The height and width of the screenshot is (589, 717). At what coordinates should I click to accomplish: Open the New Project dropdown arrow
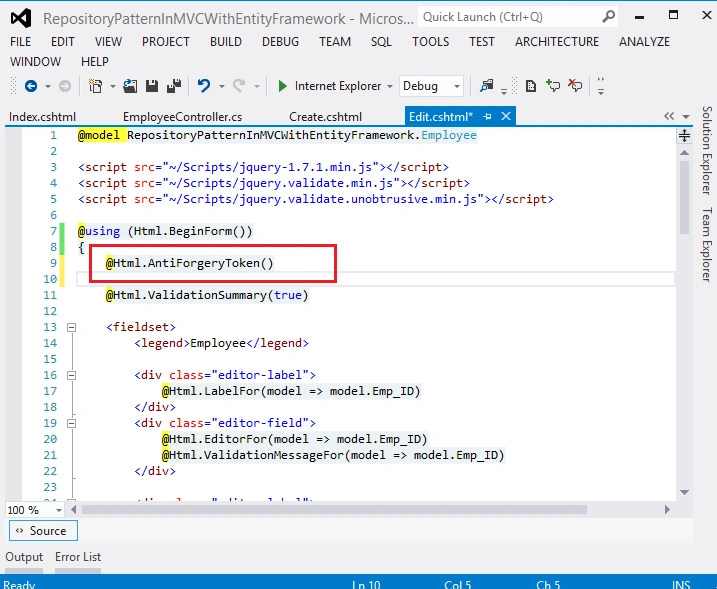point(112,86)
